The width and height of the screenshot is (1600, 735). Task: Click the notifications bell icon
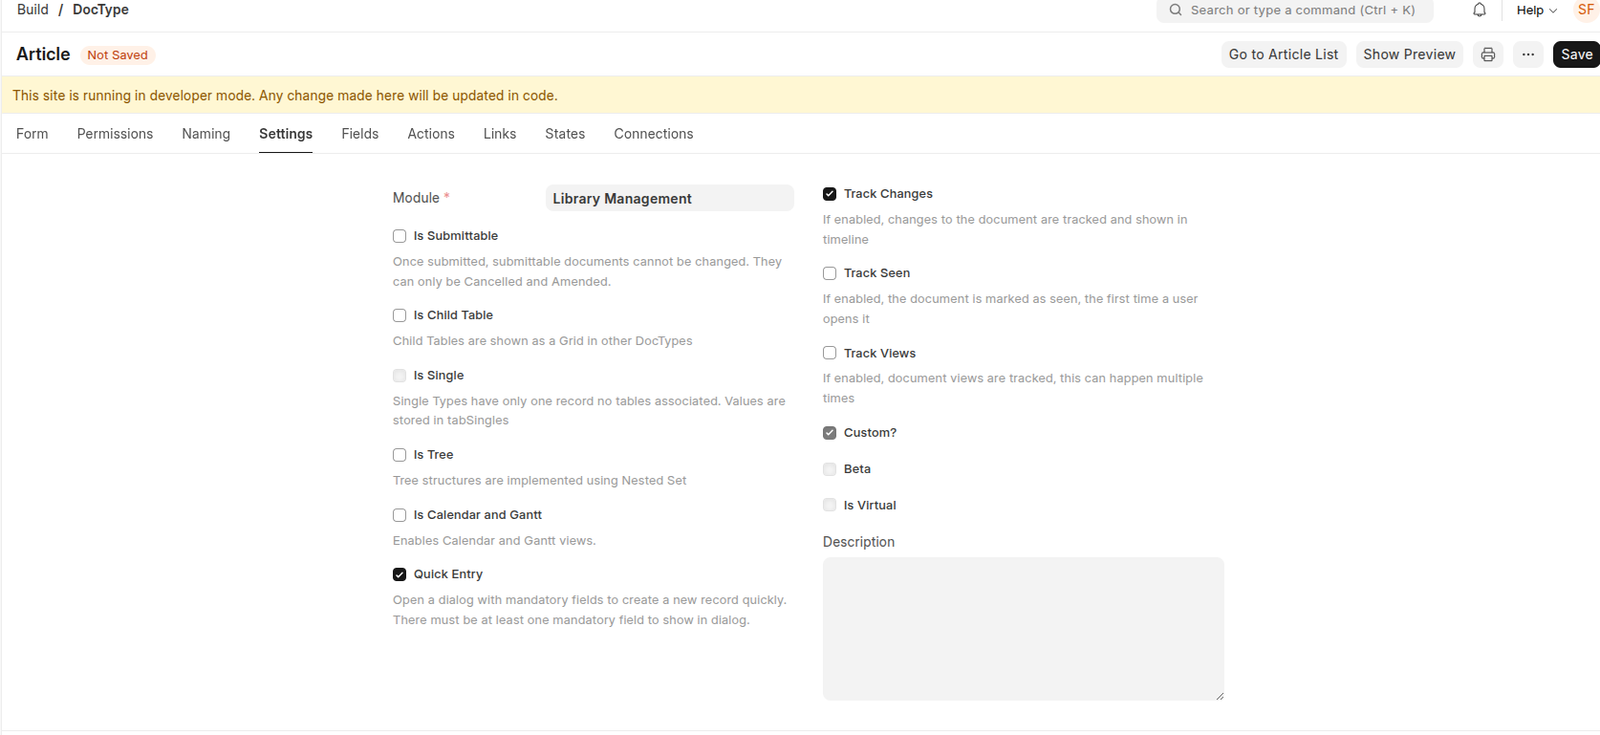tap(1479, 10)
